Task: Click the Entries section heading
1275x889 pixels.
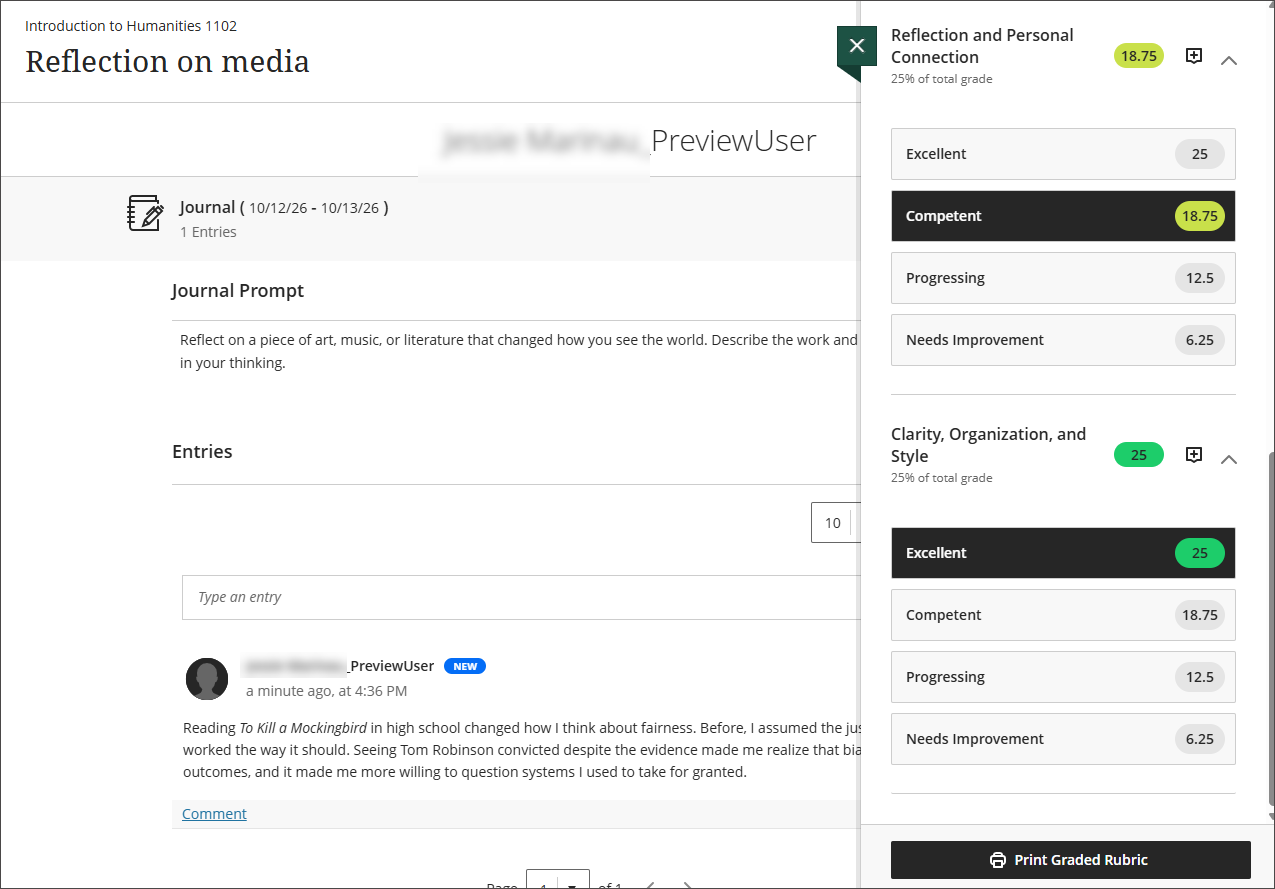Action: (202, 452)
